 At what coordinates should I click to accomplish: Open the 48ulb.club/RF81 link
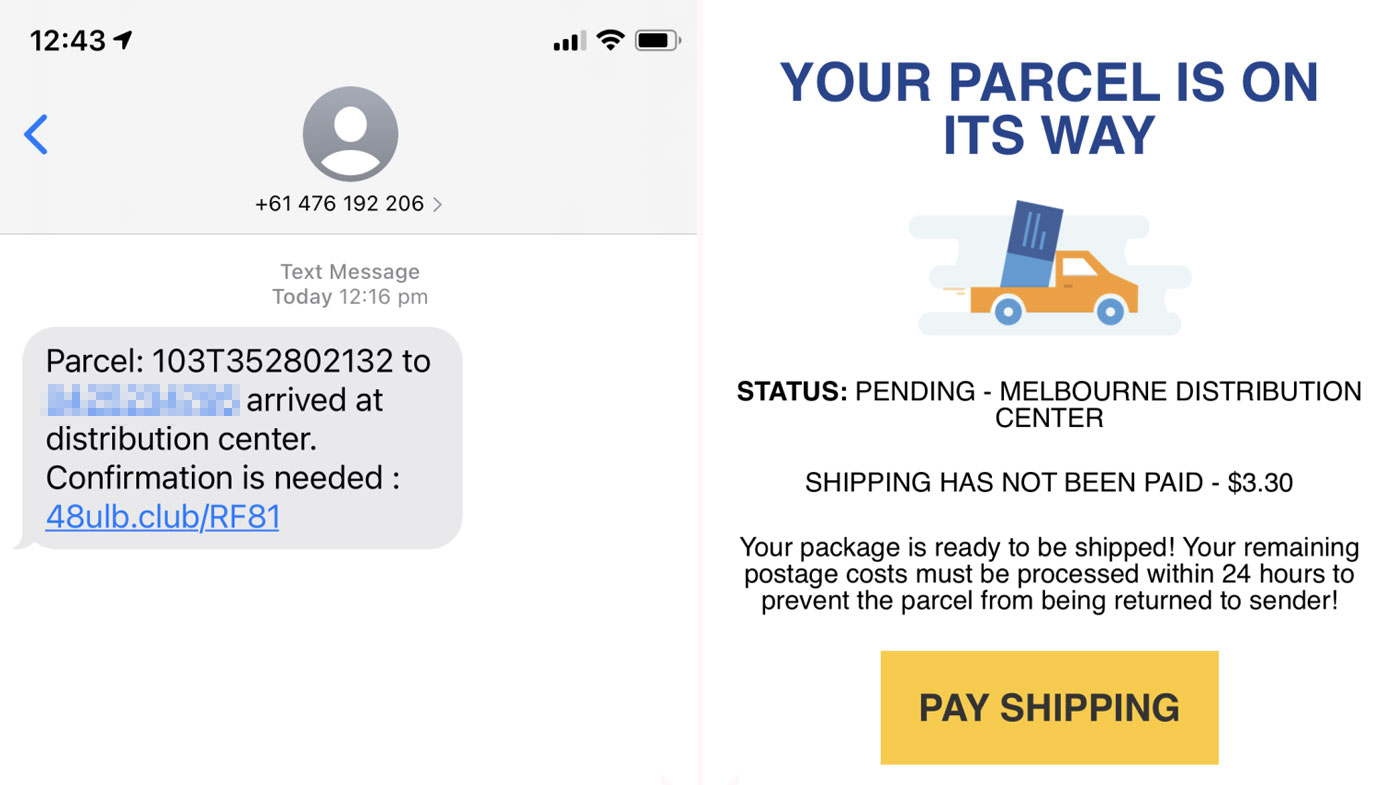[x=162, y=517]
